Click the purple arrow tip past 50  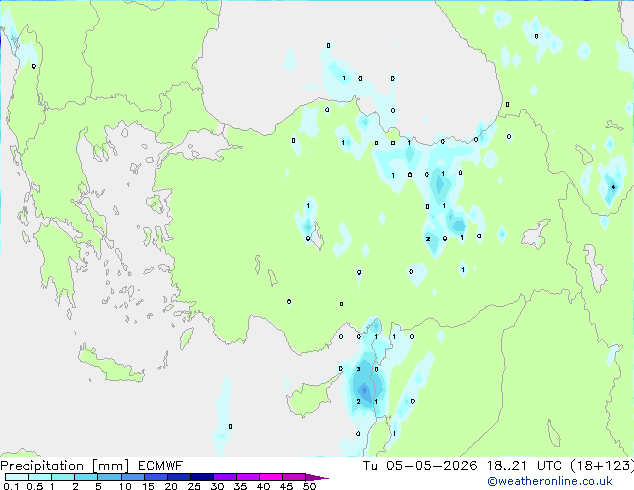[x=317, y=477]
